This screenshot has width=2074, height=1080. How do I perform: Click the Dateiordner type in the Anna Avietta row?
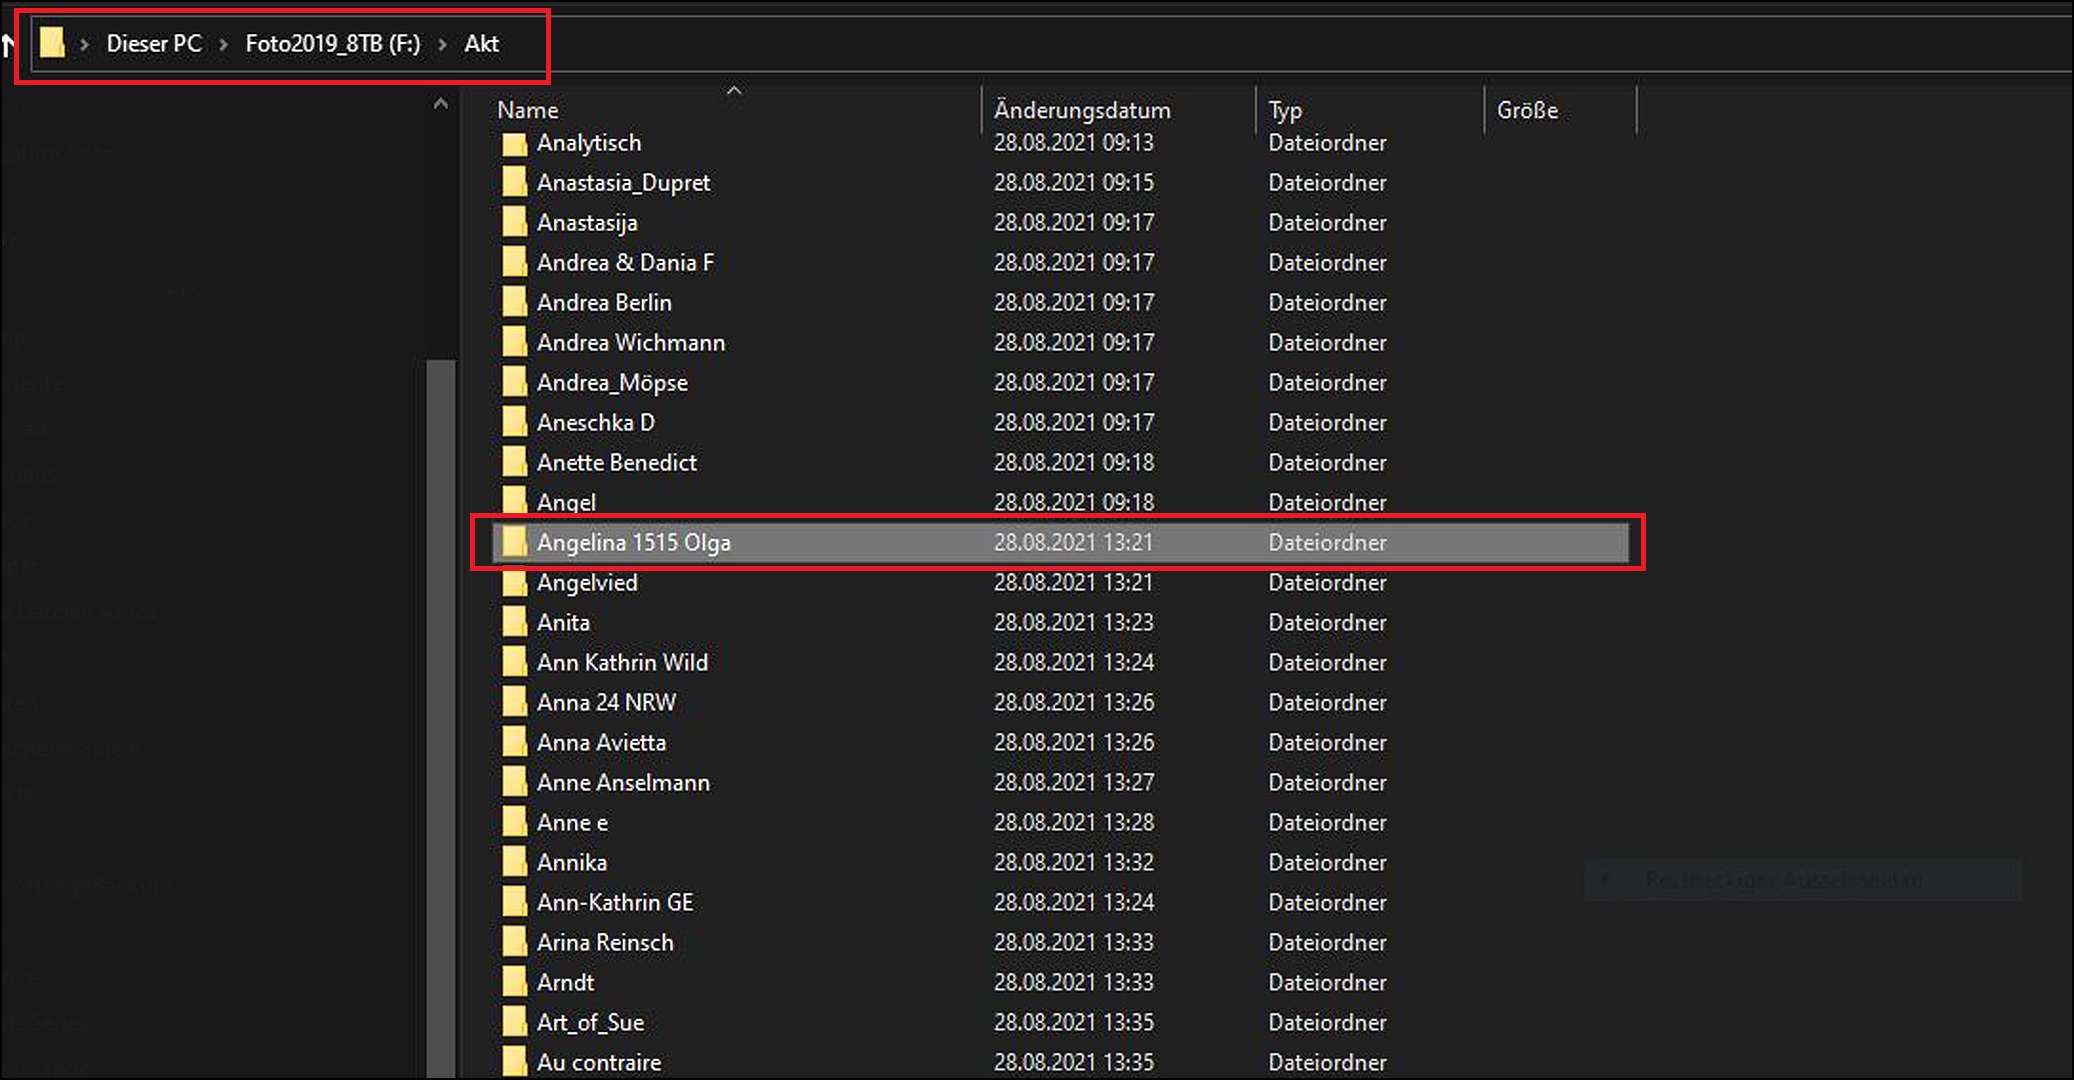[x=1327, y=743]
